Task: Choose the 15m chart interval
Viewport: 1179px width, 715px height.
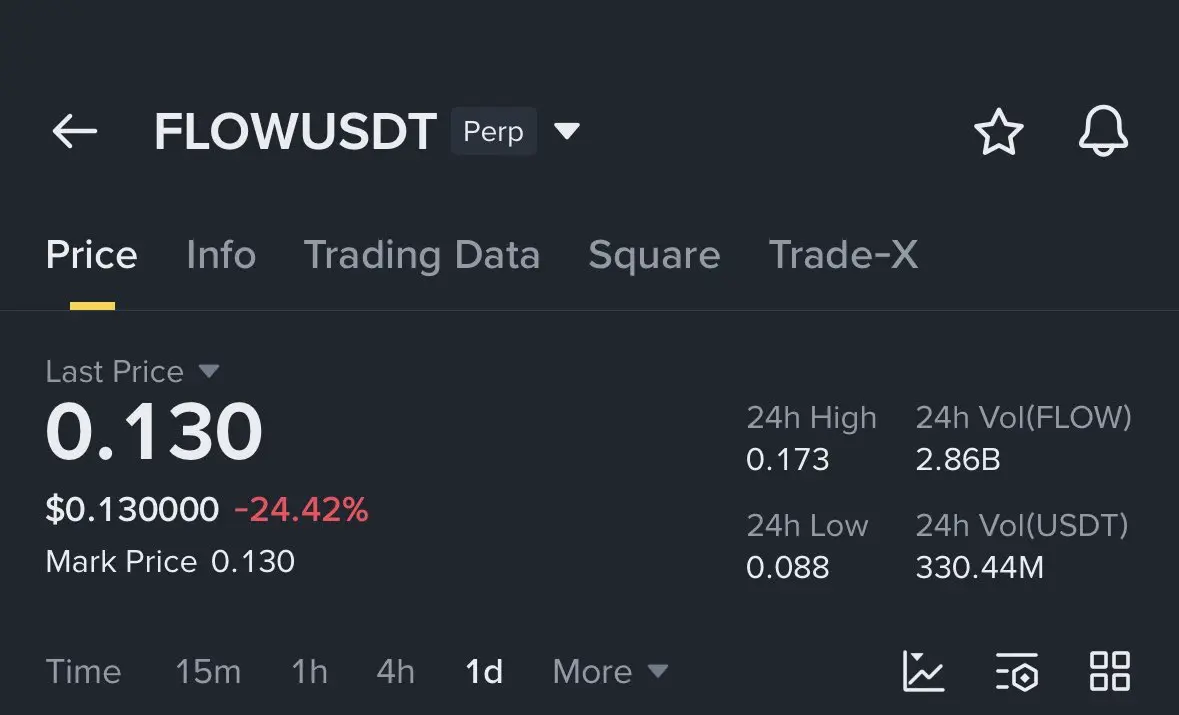Action: 208,671
